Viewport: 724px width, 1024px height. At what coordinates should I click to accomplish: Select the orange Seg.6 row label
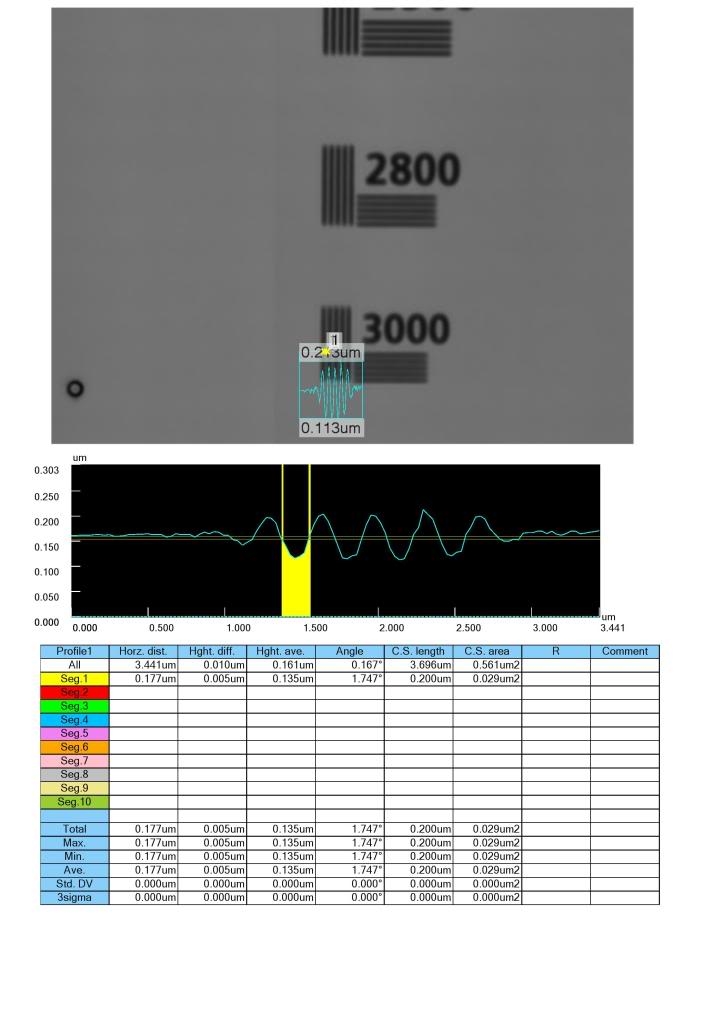74,747
